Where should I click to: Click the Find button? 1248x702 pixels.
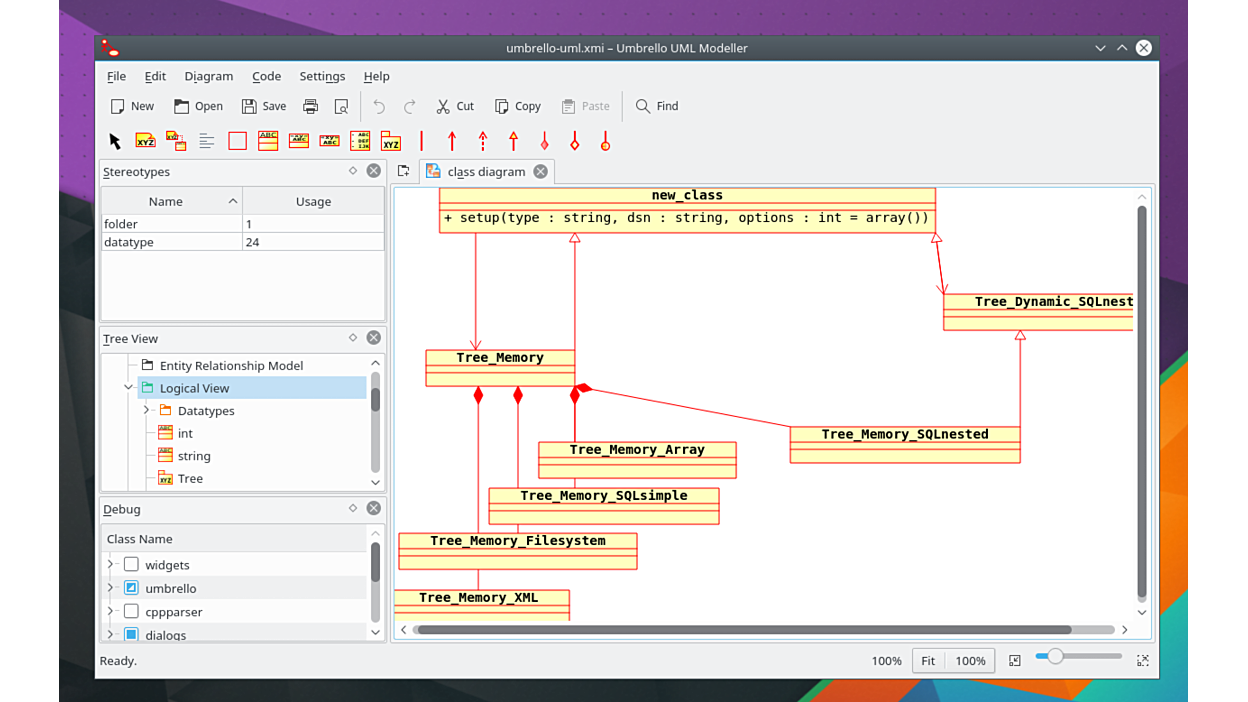point(657,106)
